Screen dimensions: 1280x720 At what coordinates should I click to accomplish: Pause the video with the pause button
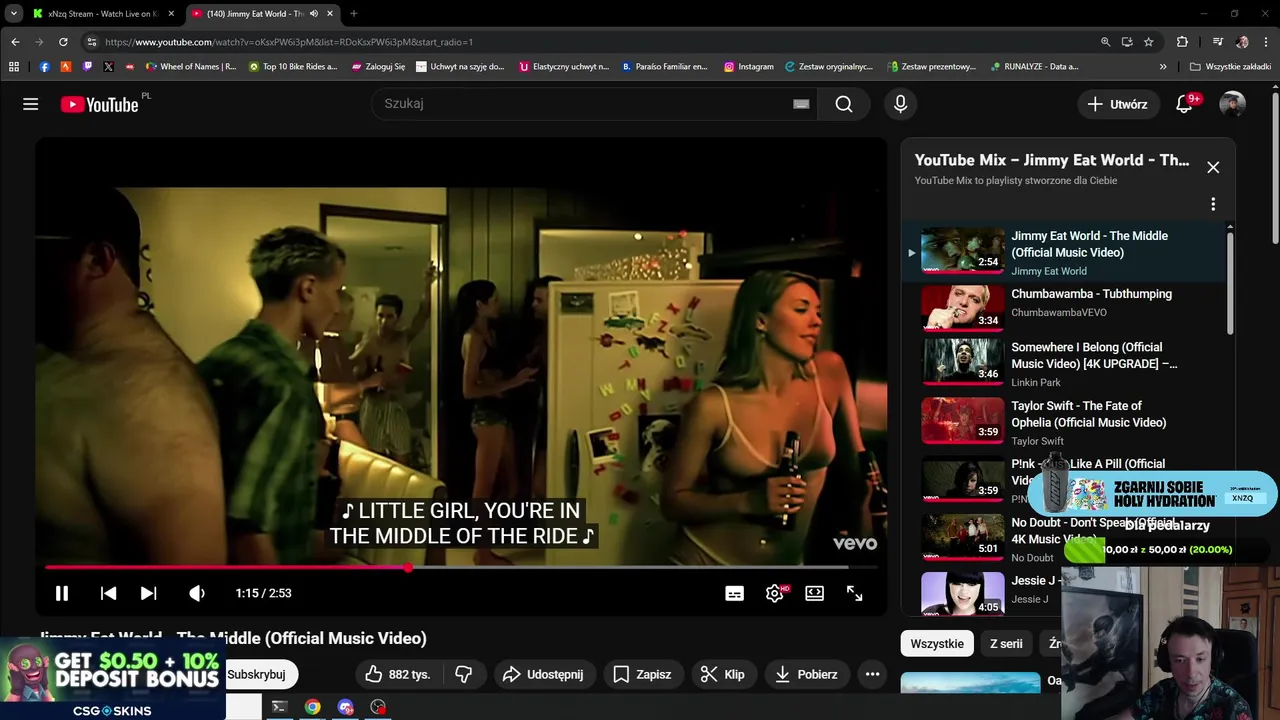click(x=61, y=593)
